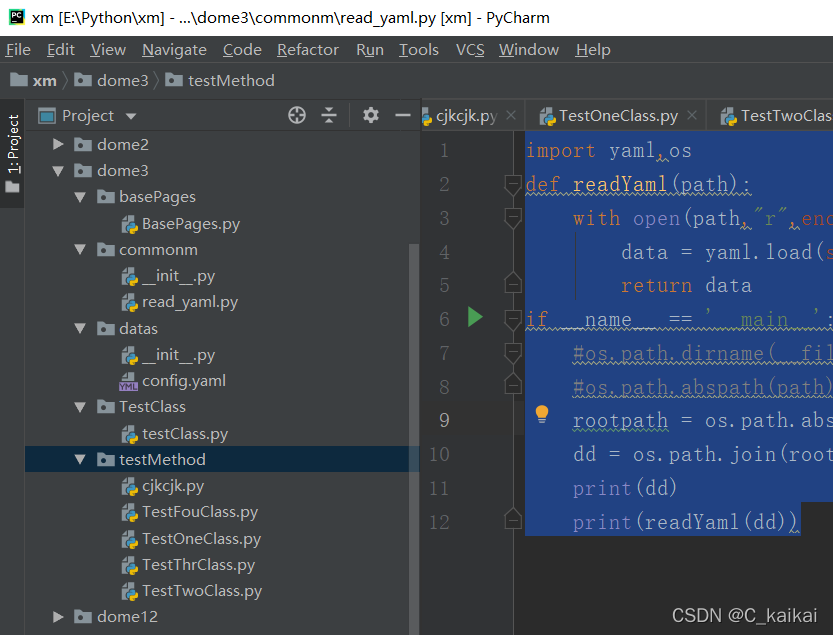Close the cjkcjk.py editor tab
833x635 pixels.
pyautogui.click(x=511, y=115)
